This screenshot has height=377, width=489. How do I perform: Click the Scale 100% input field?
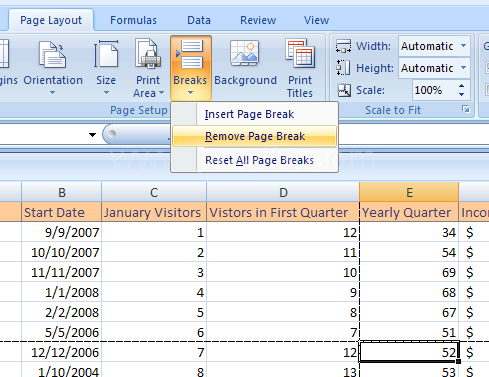pyautogui.click(x=434, y=90)
